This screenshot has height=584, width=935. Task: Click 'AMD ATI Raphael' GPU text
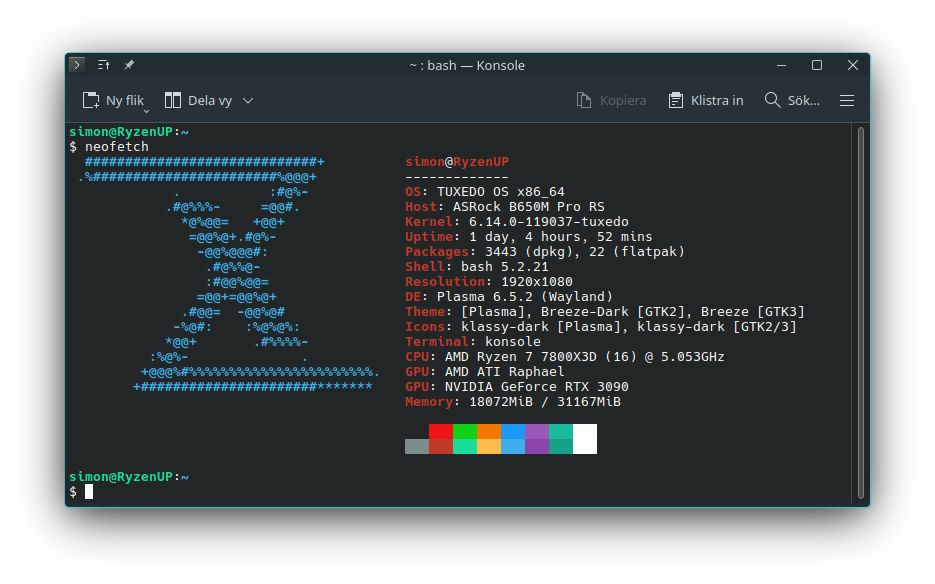(504, 372)
